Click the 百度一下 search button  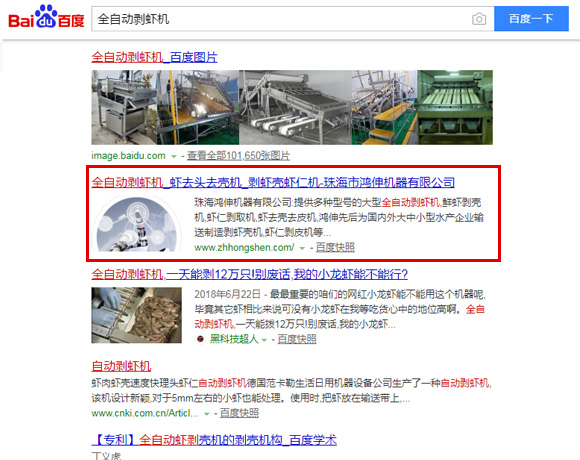pyautogui.click(x=531, y=18)
